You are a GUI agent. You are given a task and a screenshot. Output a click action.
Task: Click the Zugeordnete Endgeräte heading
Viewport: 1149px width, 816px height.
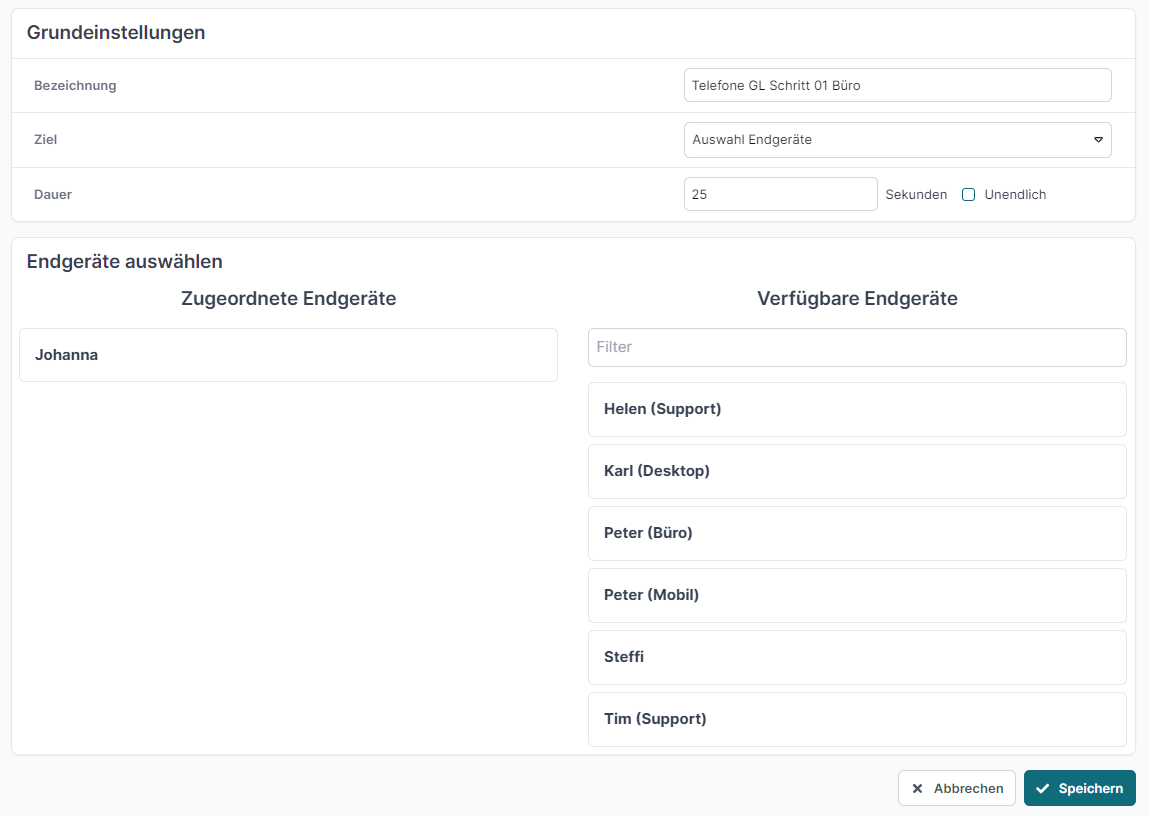coord(288,298)
